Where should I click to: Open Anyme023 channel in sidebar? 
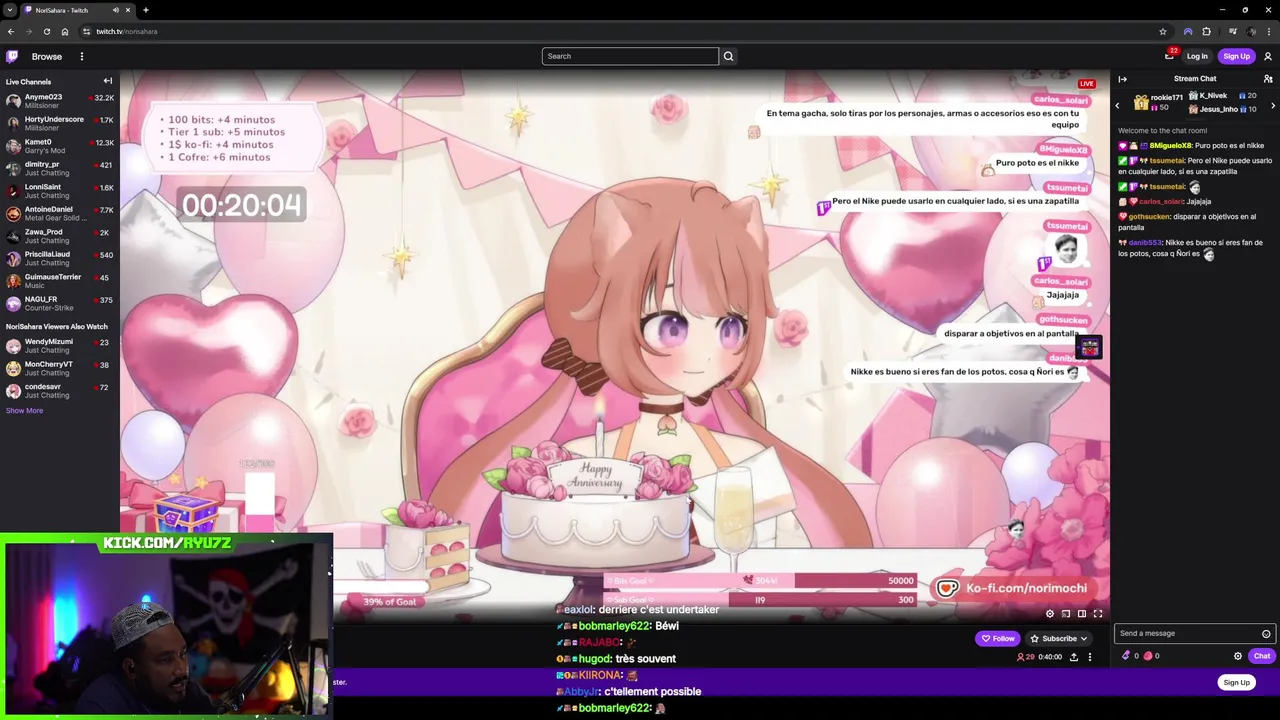[60, 101]
